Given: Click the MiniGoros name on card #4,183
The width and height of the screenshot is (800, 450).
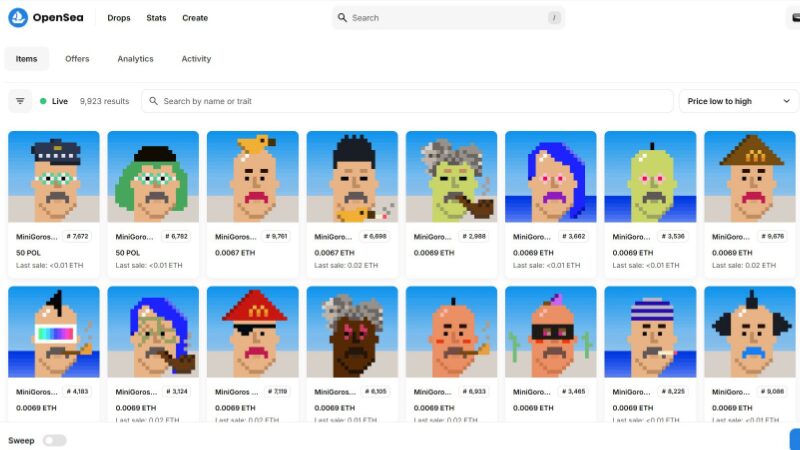Looking at the screenshot, I should 37,392.
